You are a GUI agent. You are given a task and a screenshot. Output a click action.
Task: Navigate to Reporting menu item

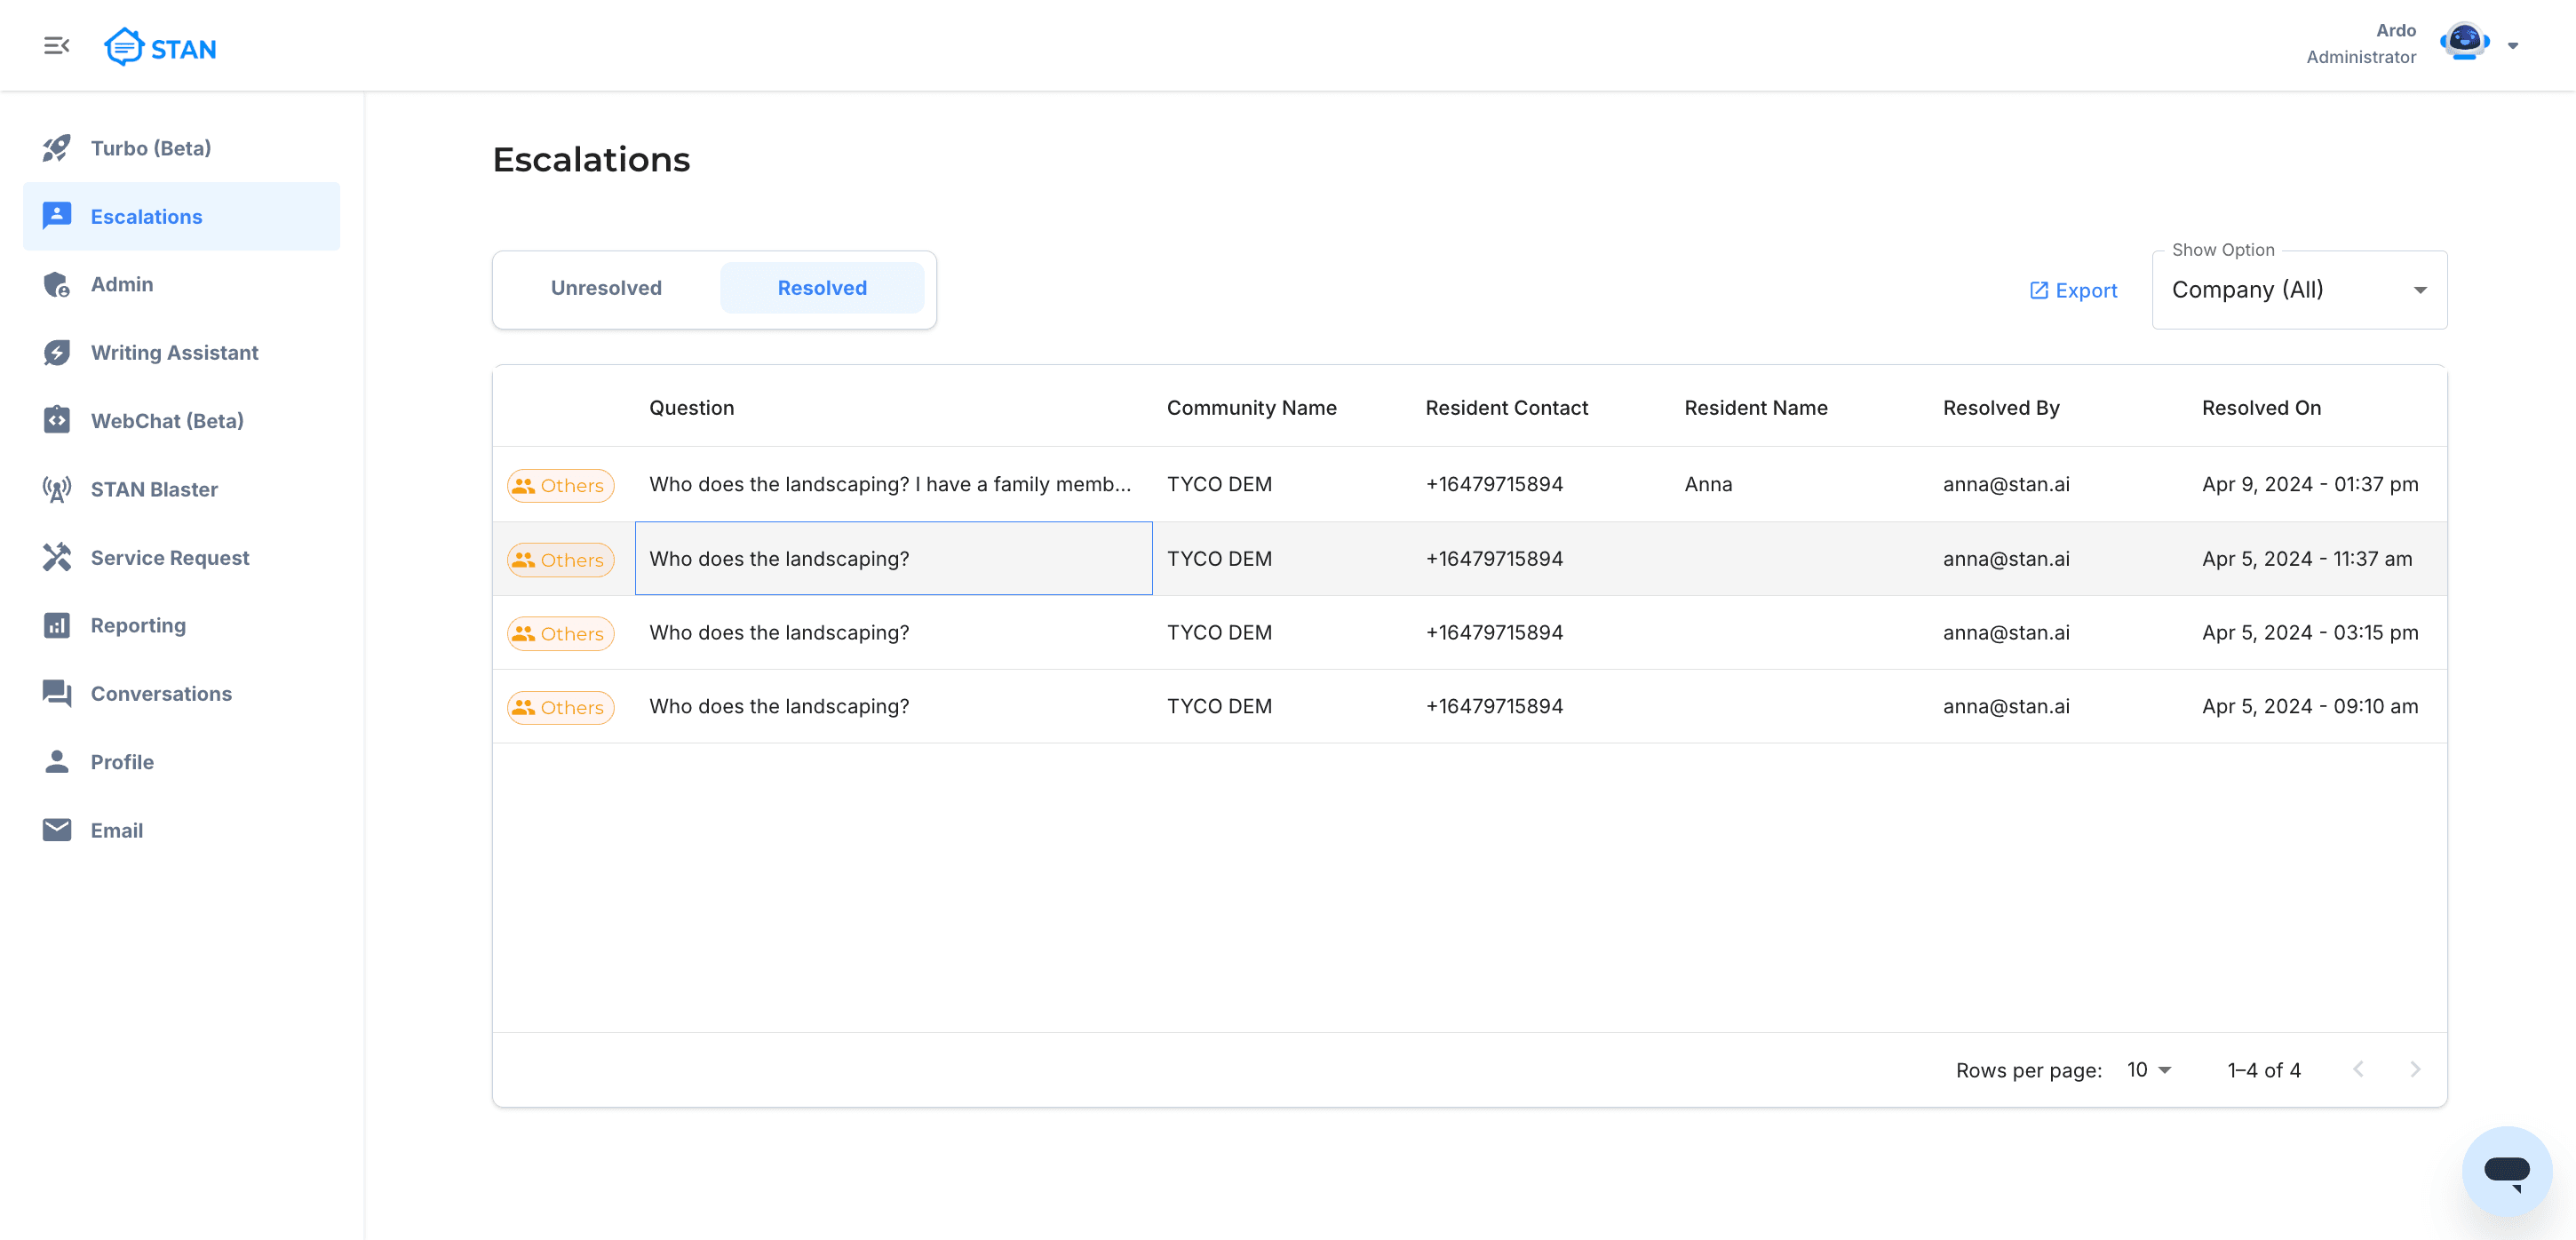coord(181,625)
